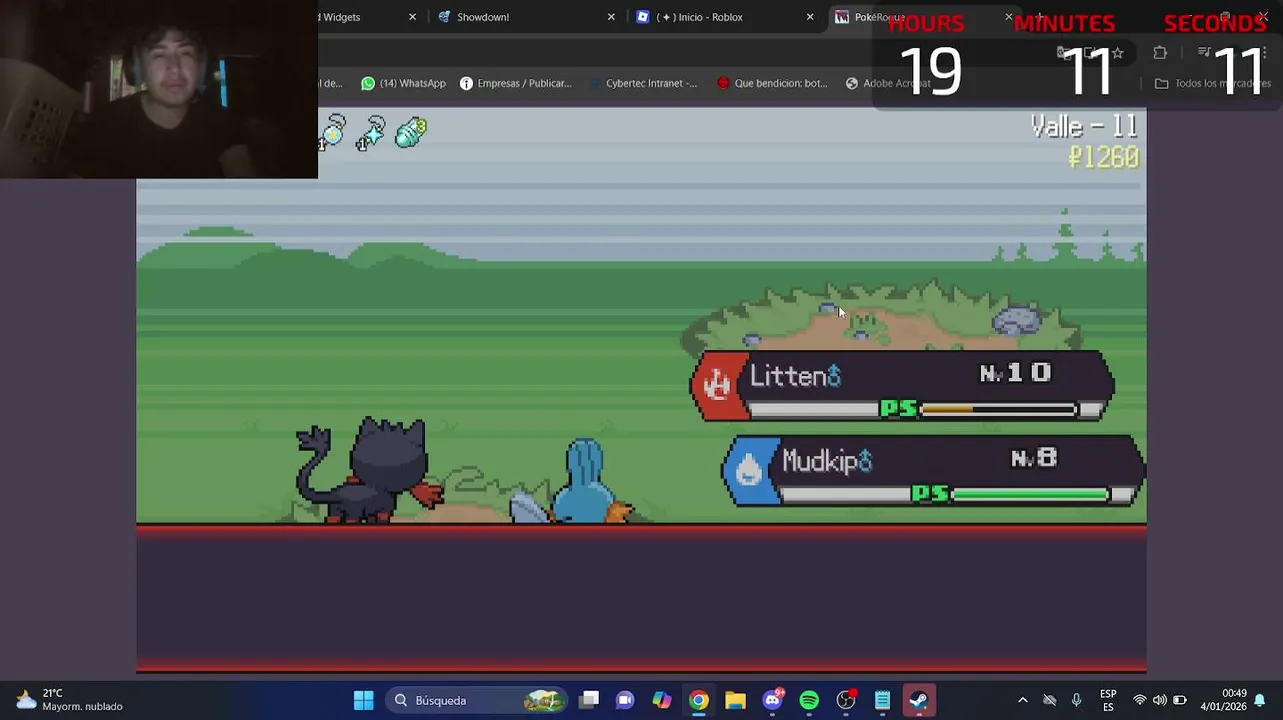Screen dimensions: 1283x720
Task: Open the Windows Start menu
Action: 364,700
